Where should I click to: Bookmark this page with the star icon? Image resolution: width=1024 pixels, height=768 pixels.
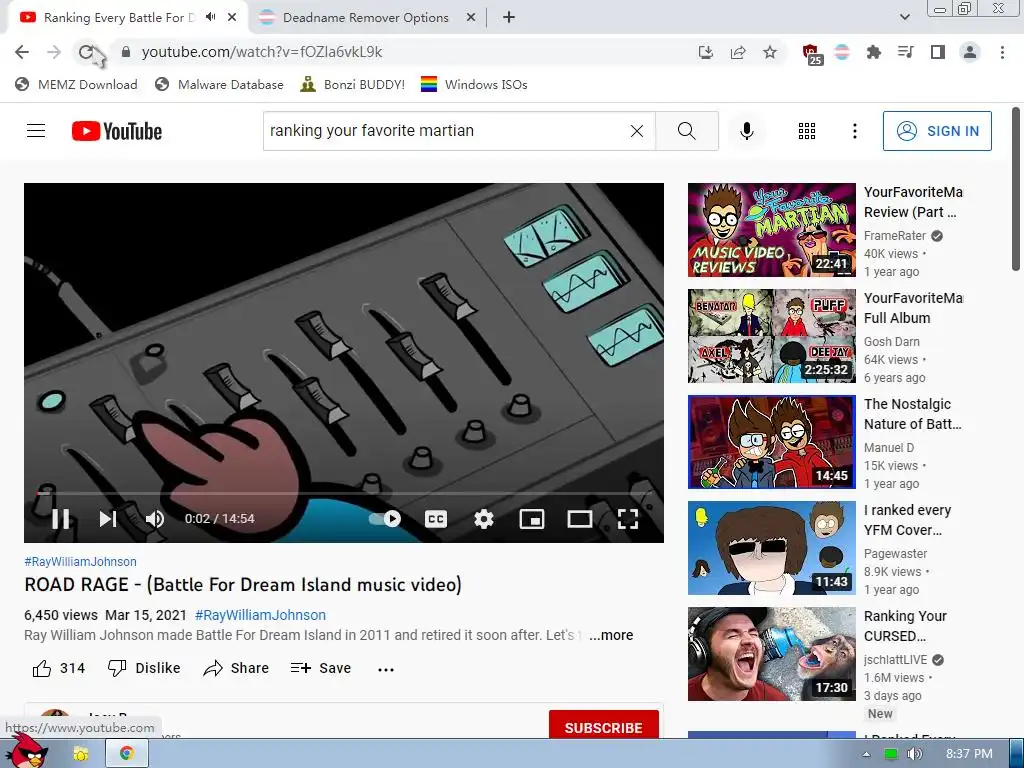pos(770,52)
